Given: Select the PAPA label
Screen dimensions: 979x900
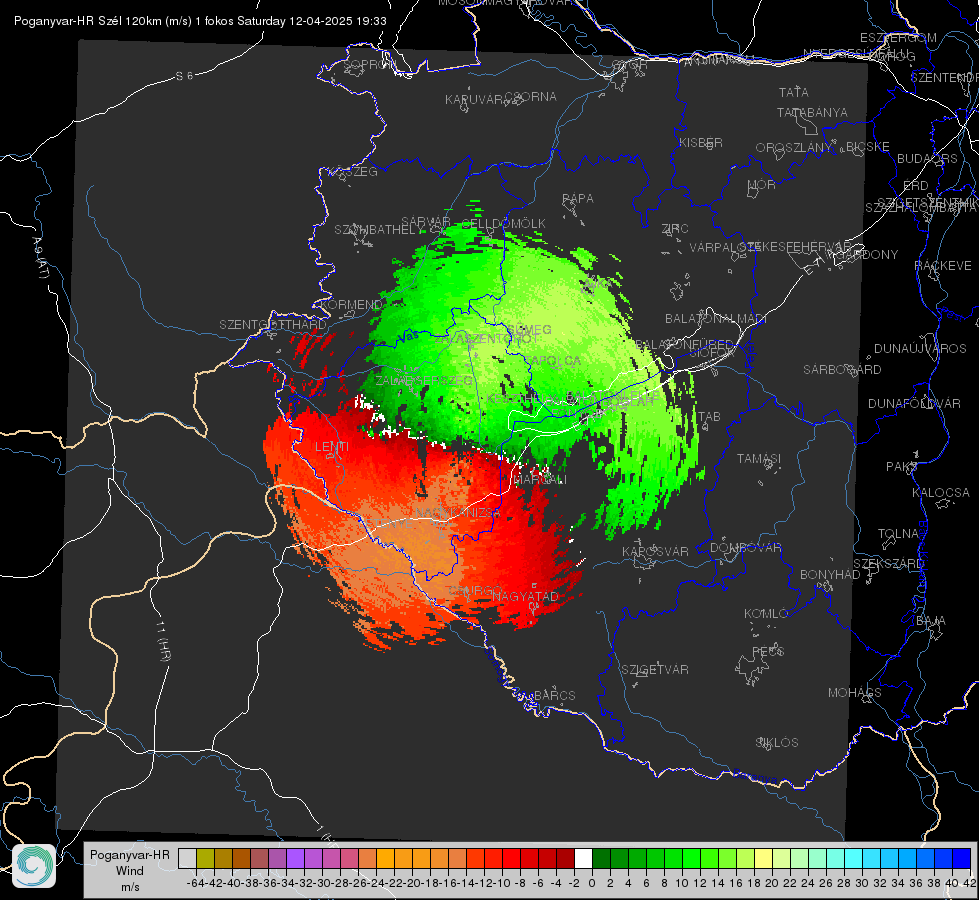Looking at the screenshot, I should pos(578,198).
